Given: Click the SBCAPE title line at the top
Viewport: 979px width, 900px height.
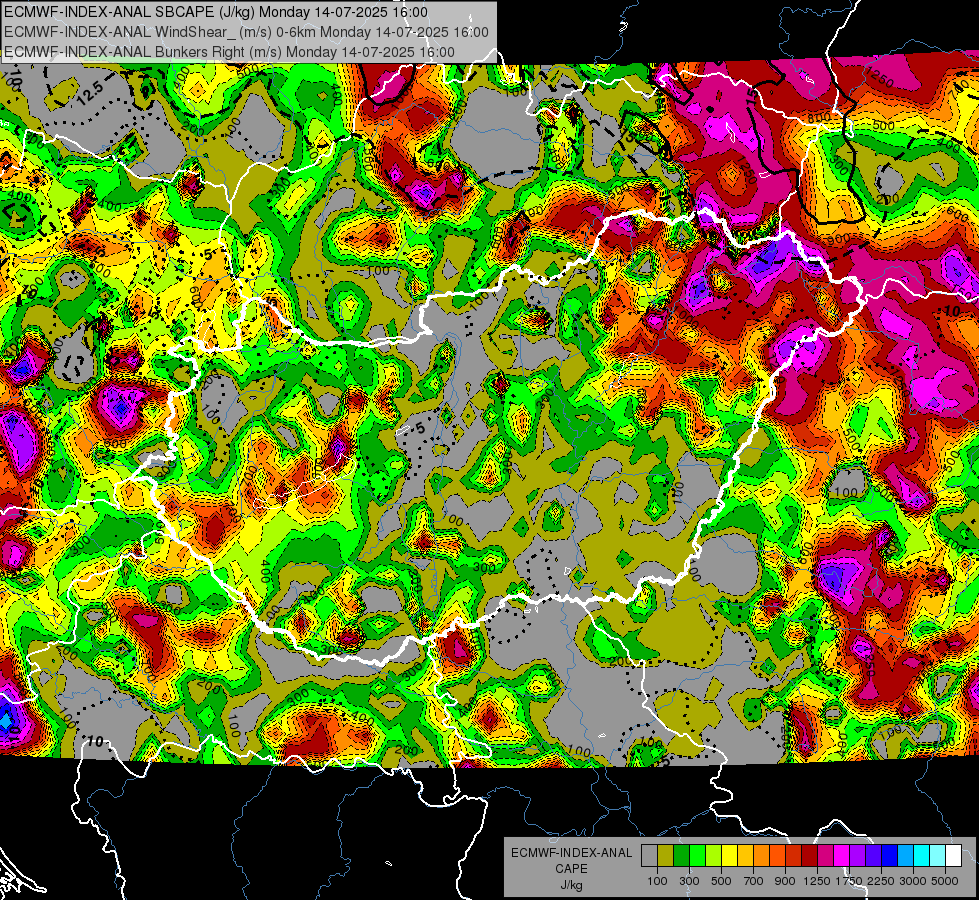Looking at the screenshot, I should (x=216, y=12).
